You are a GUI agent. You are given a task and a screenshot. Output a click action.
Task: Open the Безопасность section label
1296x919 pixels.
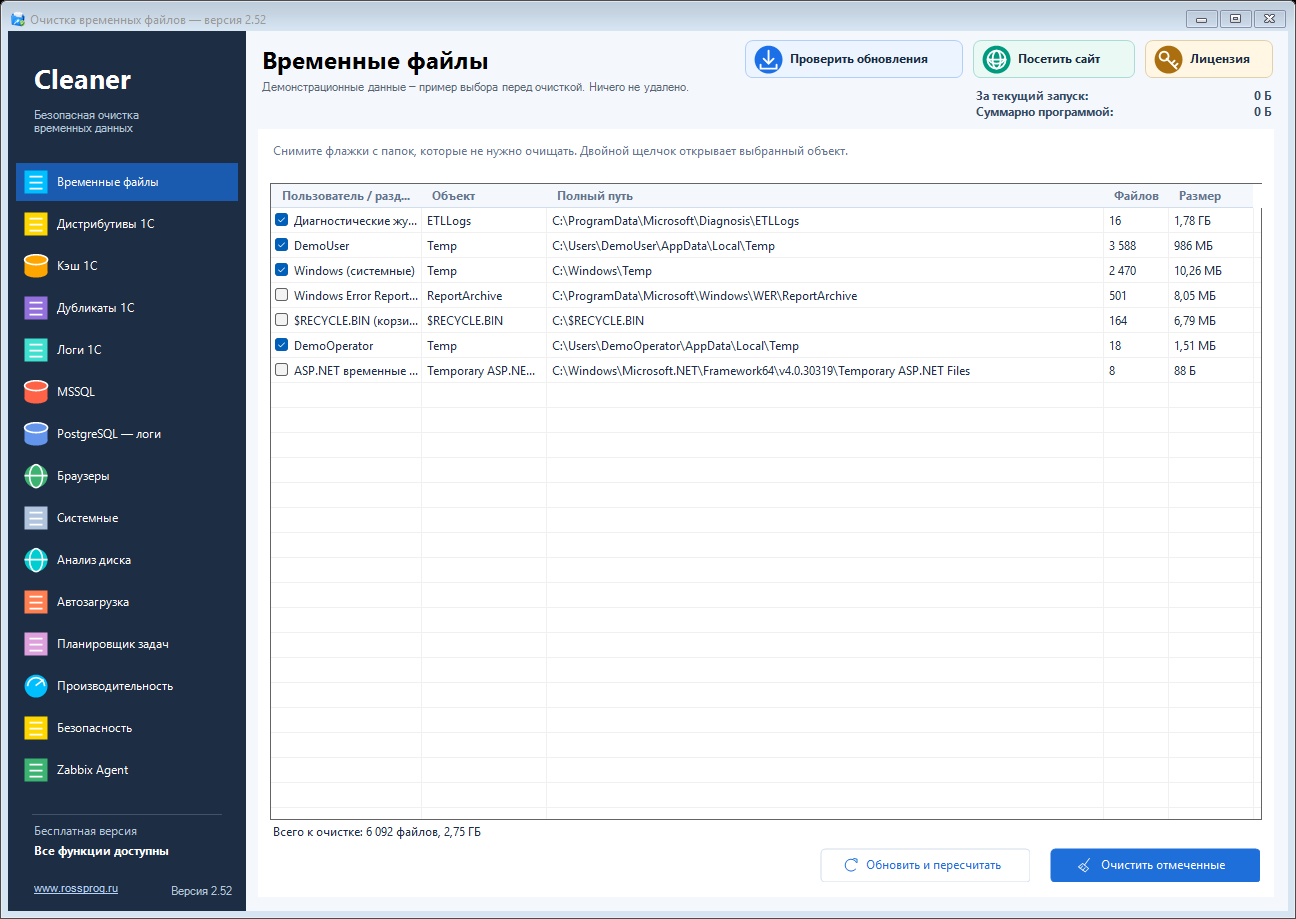point(95,728)
